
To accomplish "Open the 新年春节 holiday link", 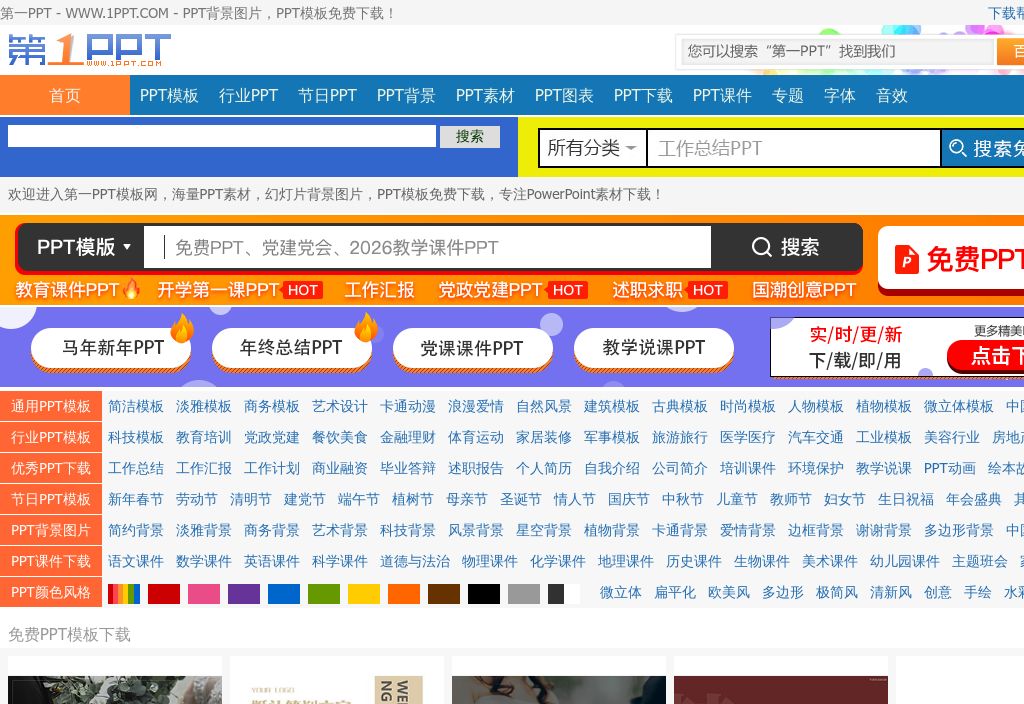I will (x=135, y=499).
